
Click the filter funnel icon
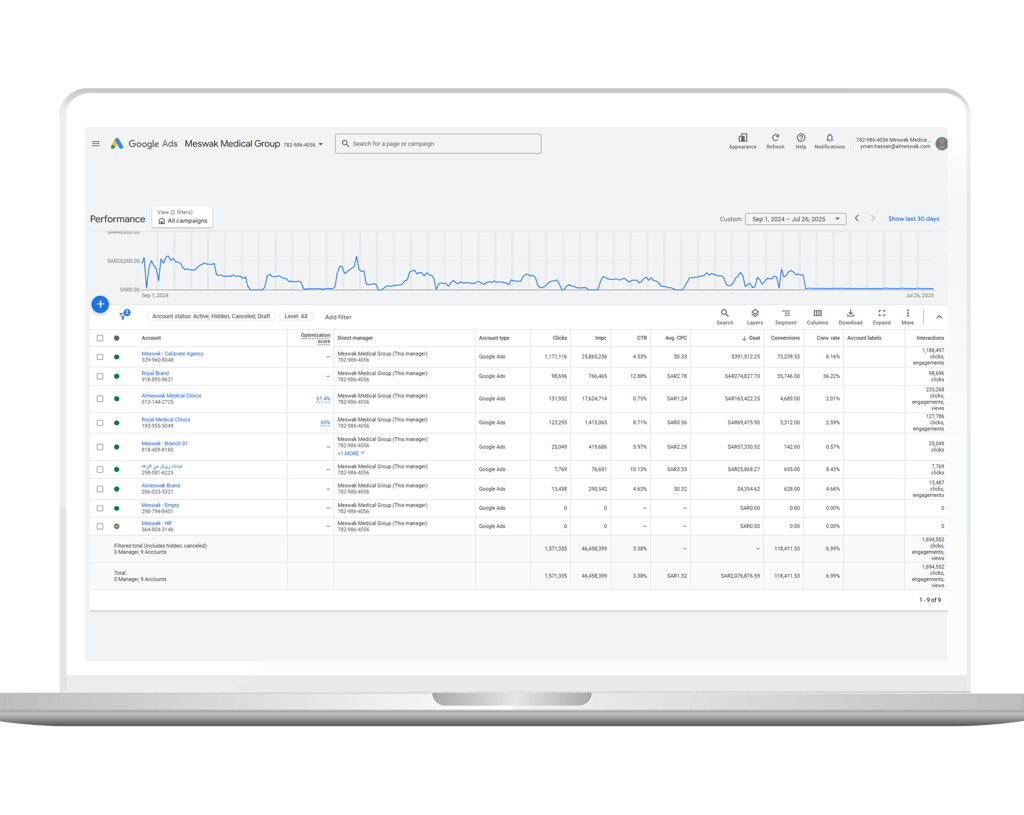[124, 315]
